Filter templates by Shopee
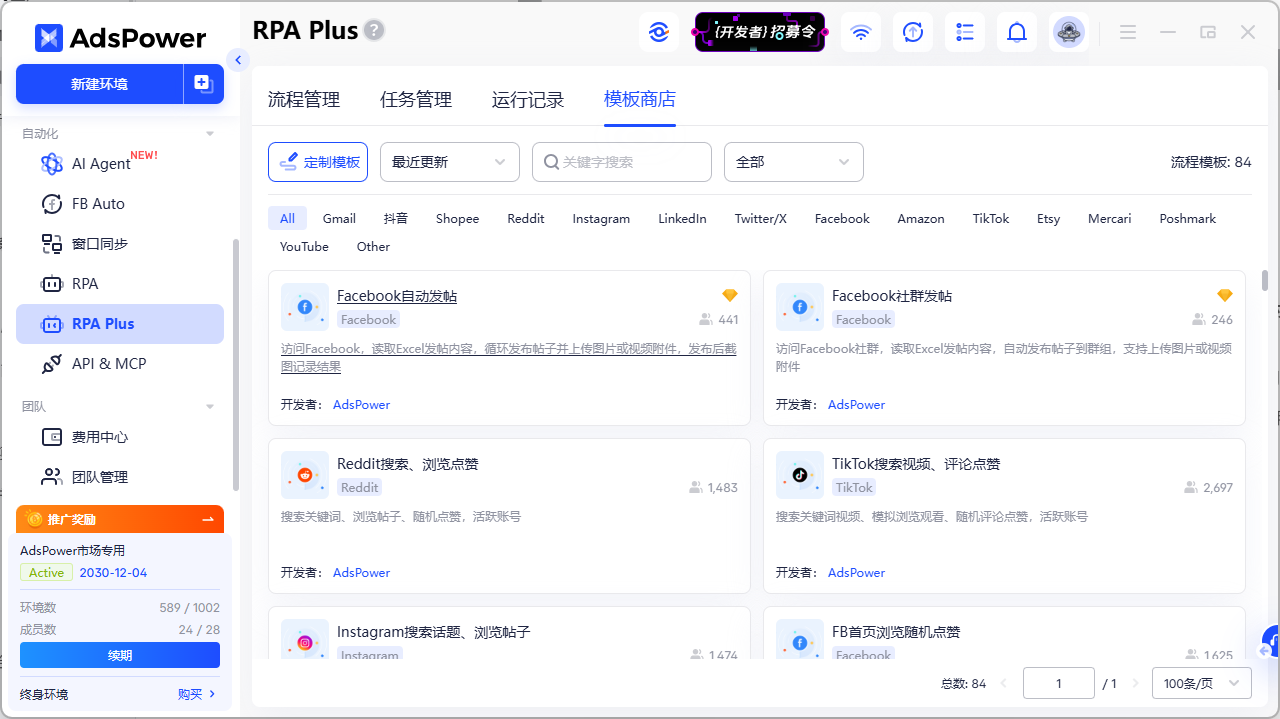 pos(457,219)
